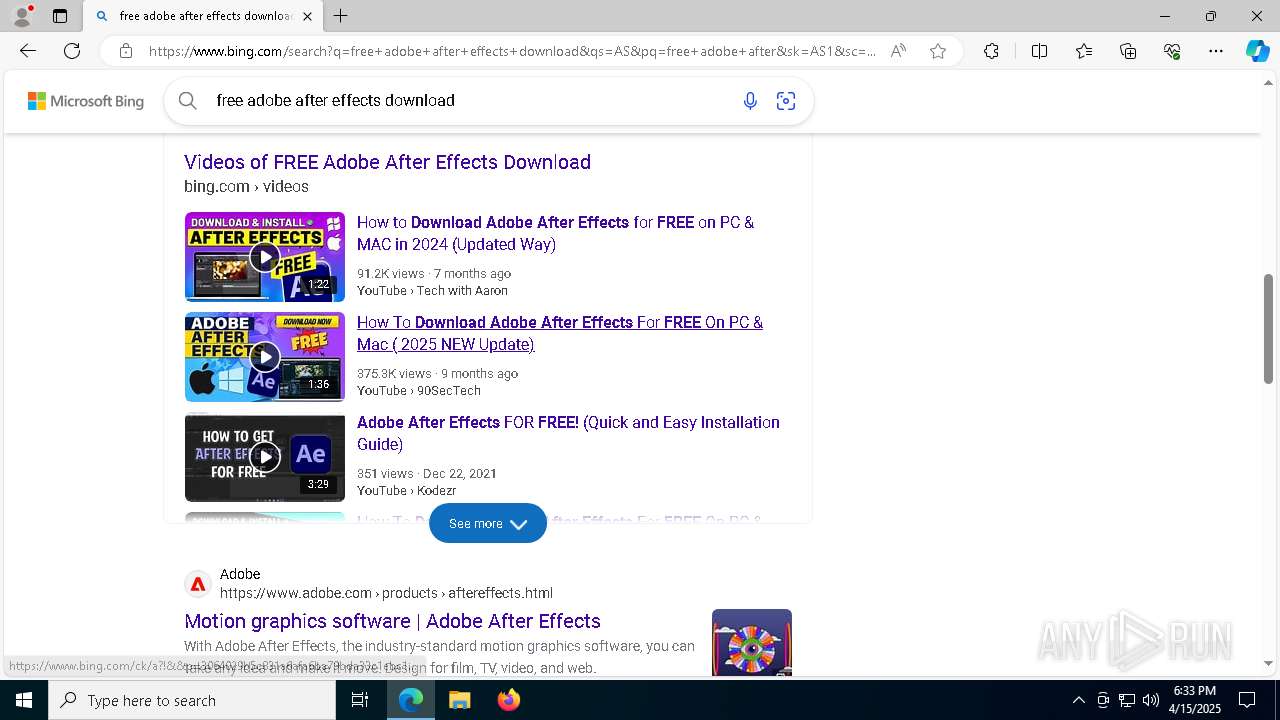Click the browser profile icon
Screen dimensions: 1280x720
(x=22, y=16)
